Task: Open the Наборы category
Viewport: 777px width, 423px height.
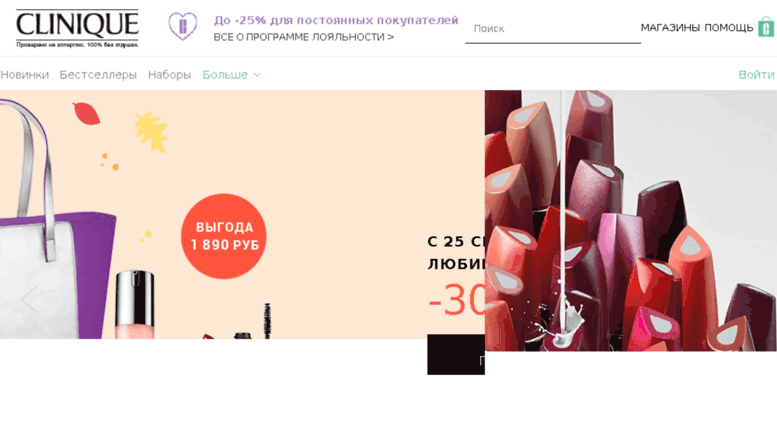Action: 169,75
